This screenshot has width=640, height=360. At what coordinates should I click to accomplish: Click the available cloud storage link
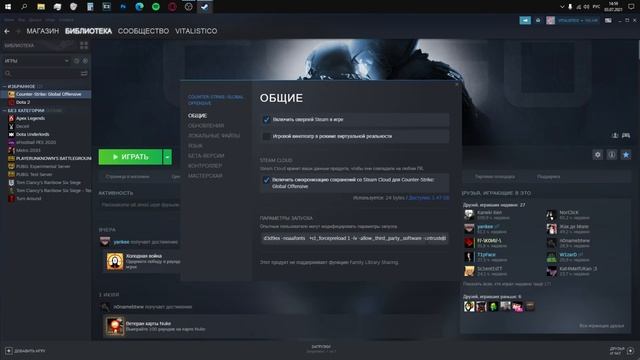coord(429,198)
